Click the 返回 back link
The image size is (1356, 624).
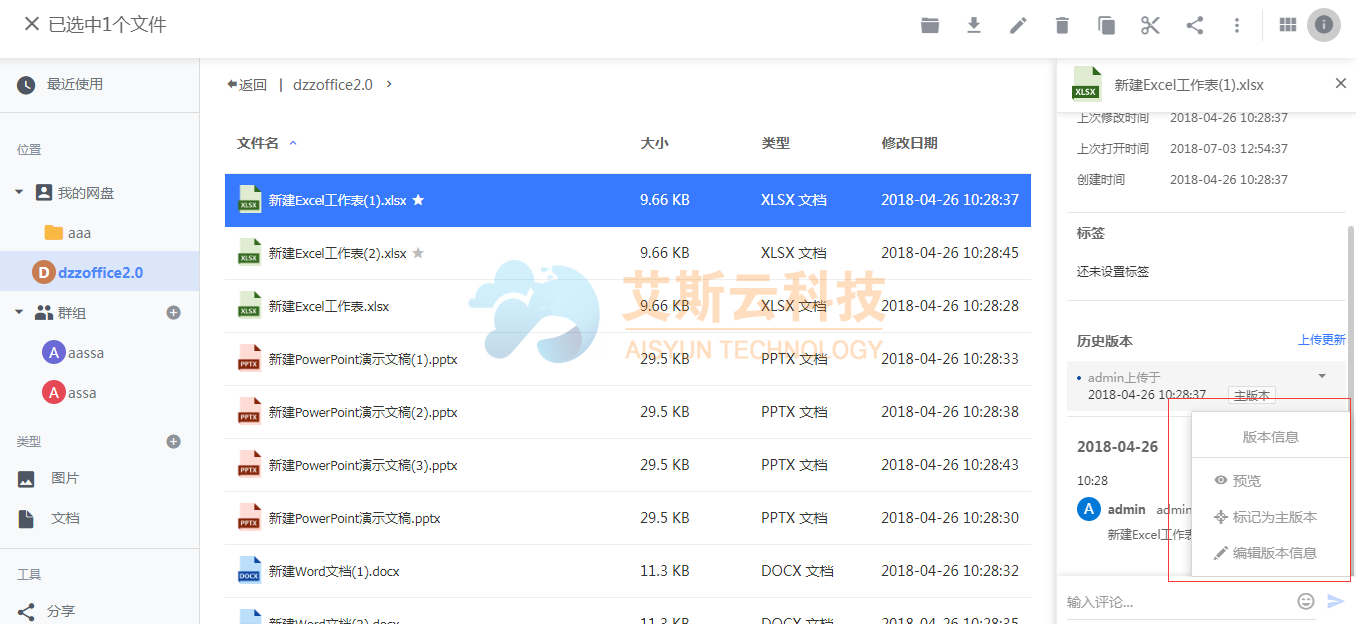(247, 85)
